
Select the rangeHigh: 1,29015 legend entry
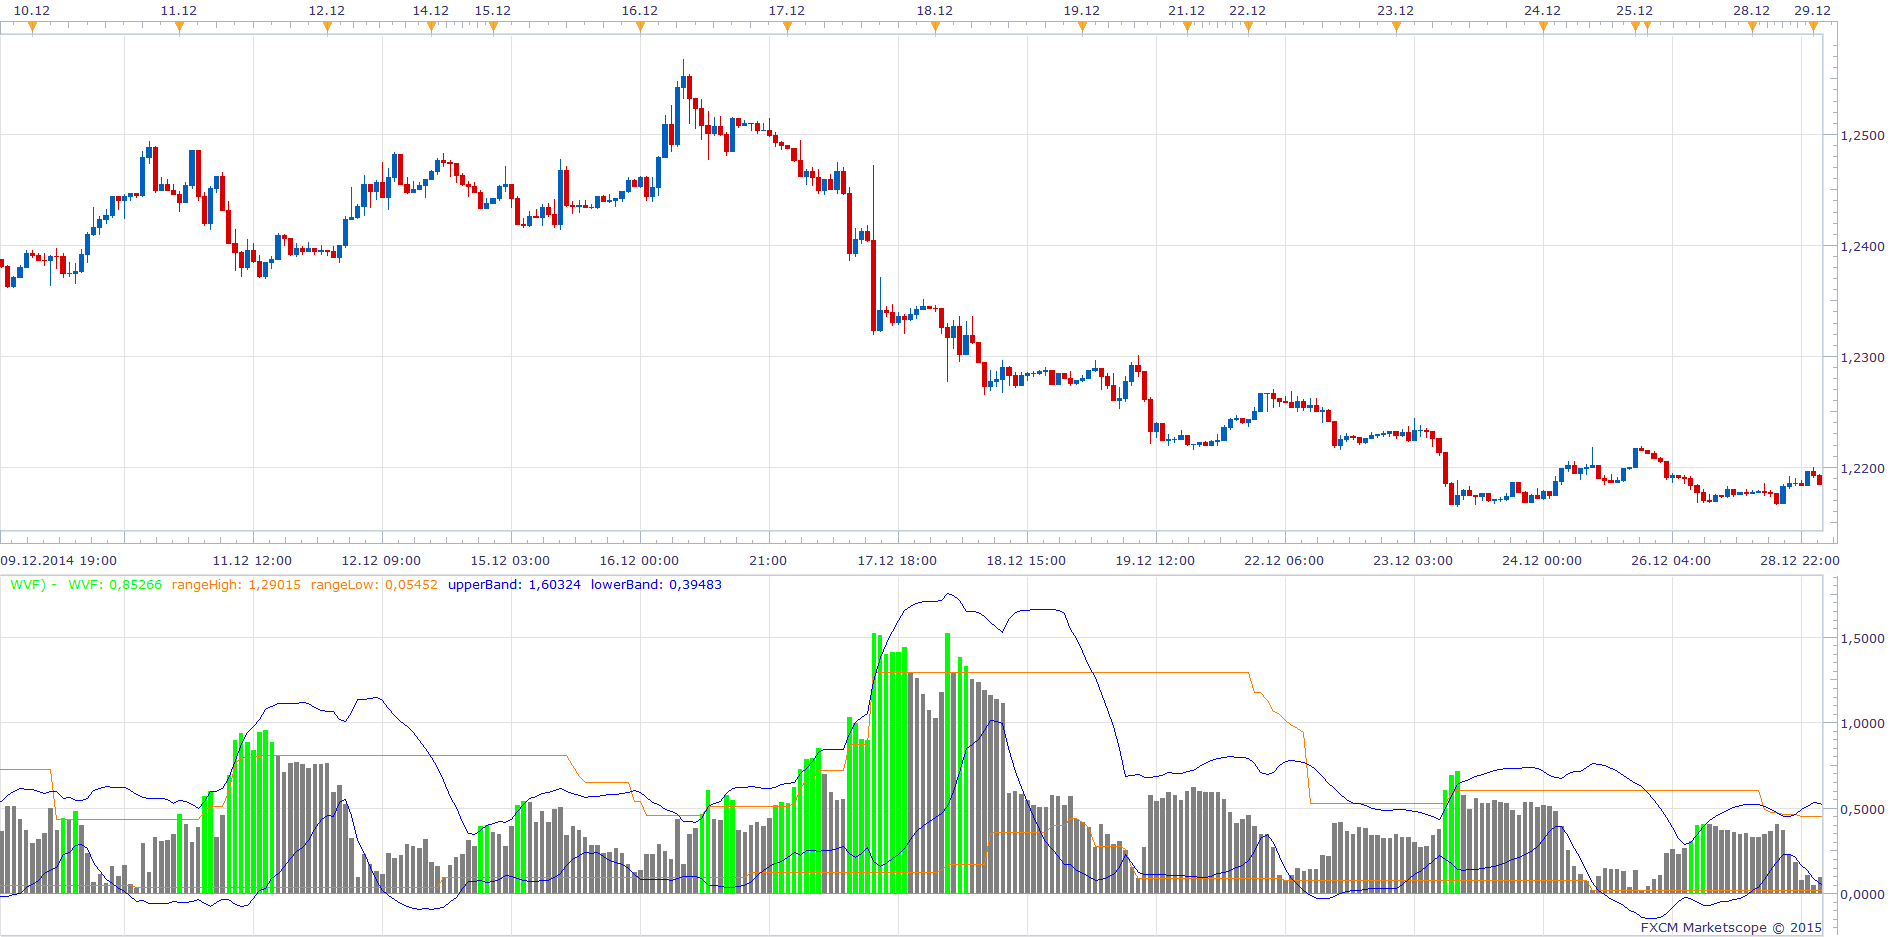(236, 585)
